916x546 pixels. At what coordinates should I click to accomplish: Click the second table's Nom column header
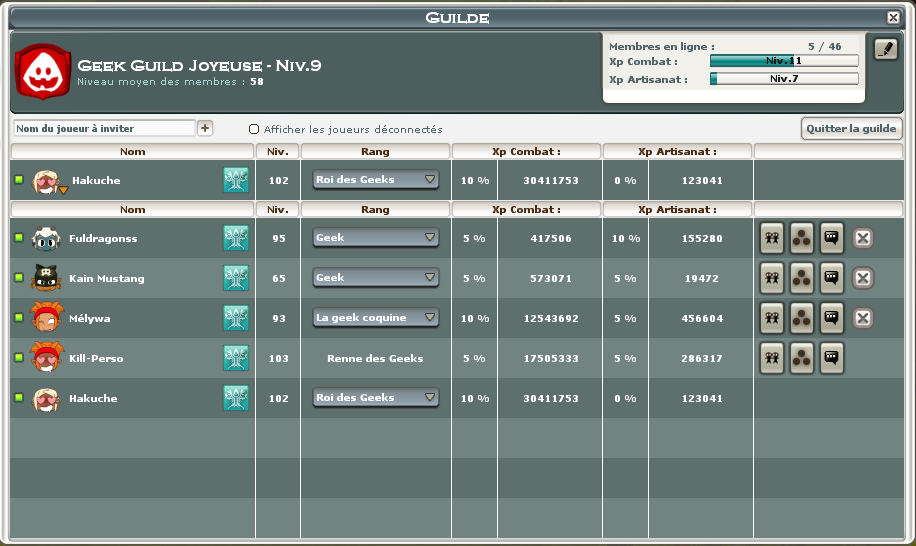point(132,210)
